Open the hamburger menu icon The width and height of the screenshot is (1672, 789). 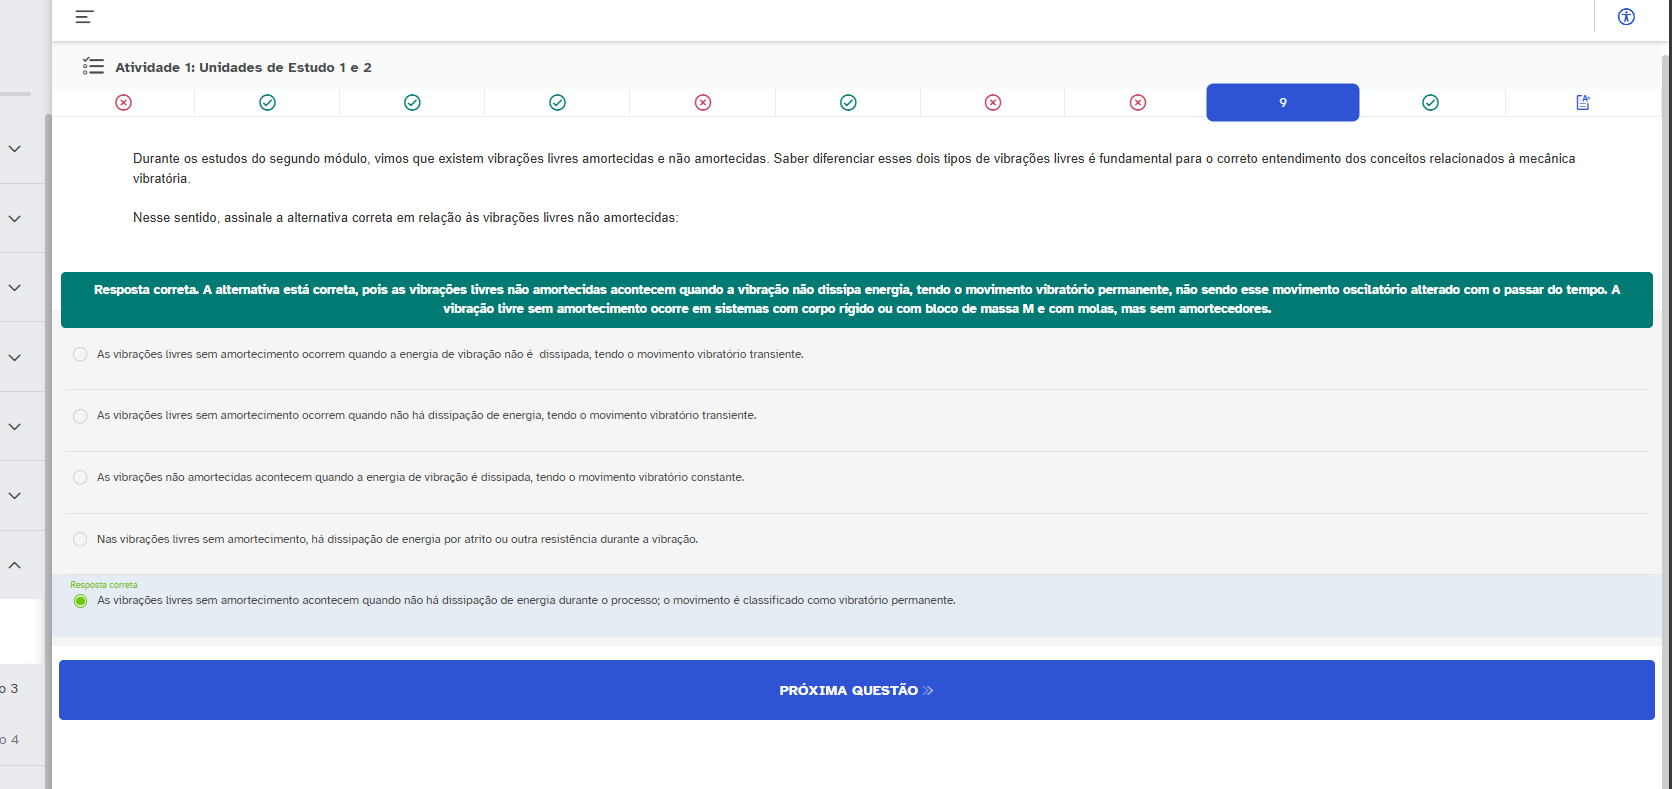click(x=84, y=17)
